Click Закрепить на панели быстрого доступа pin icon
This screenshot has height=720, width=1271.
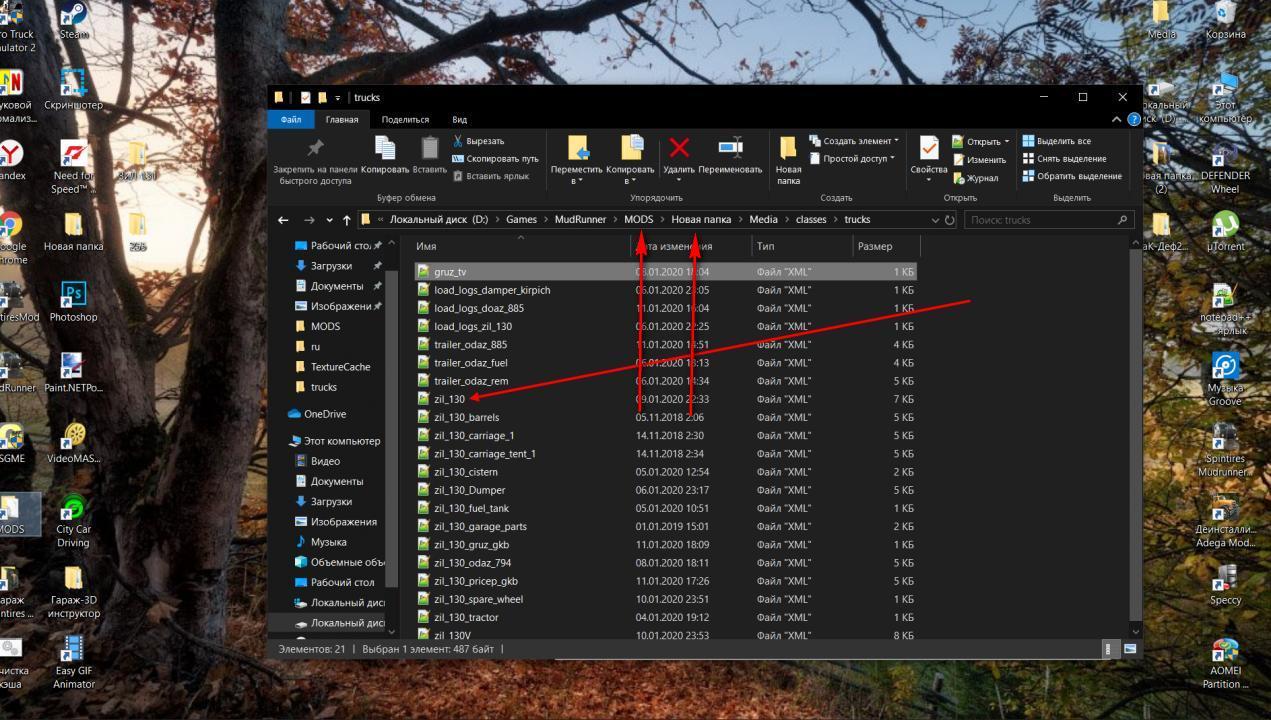pyautogui.click(x=315, y=149)
